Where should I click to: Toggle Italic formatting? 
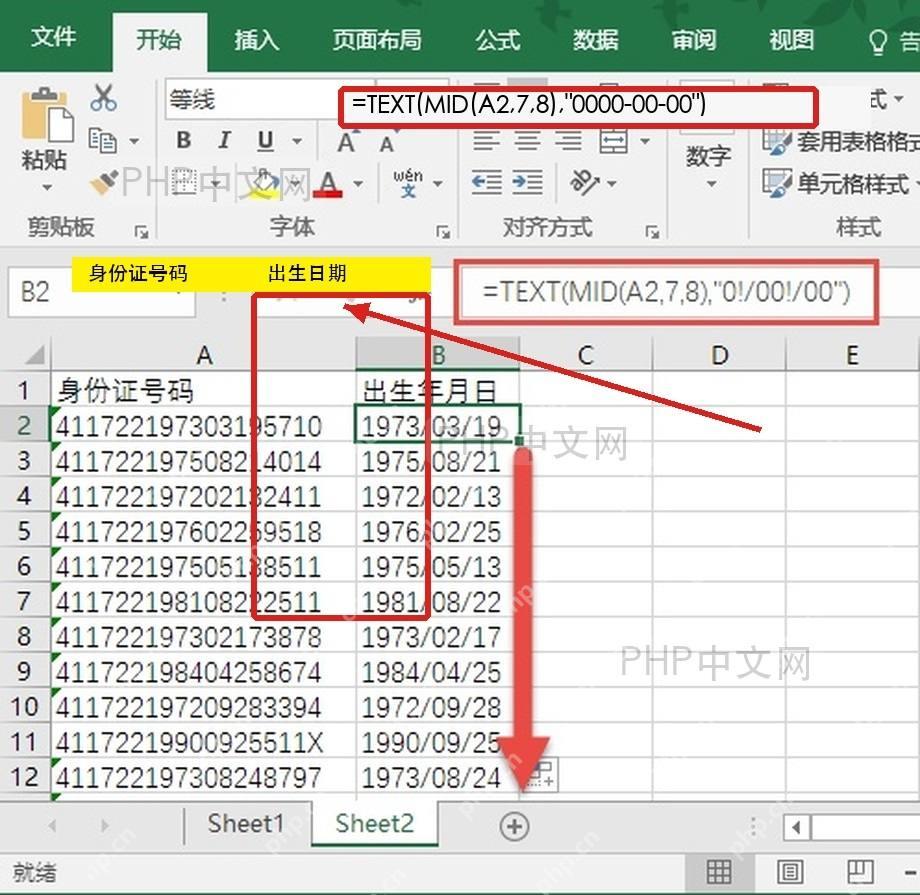225,140
